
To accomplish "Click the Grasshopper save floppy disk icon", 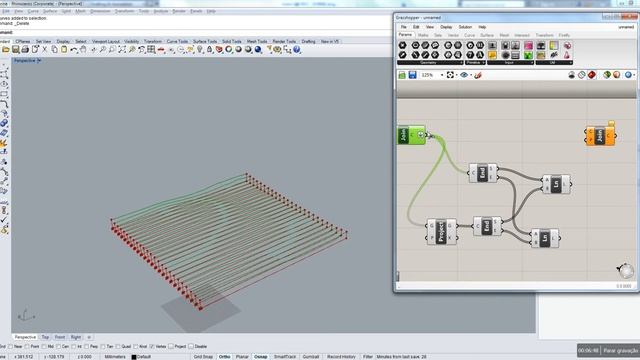I will click(413, 75).
